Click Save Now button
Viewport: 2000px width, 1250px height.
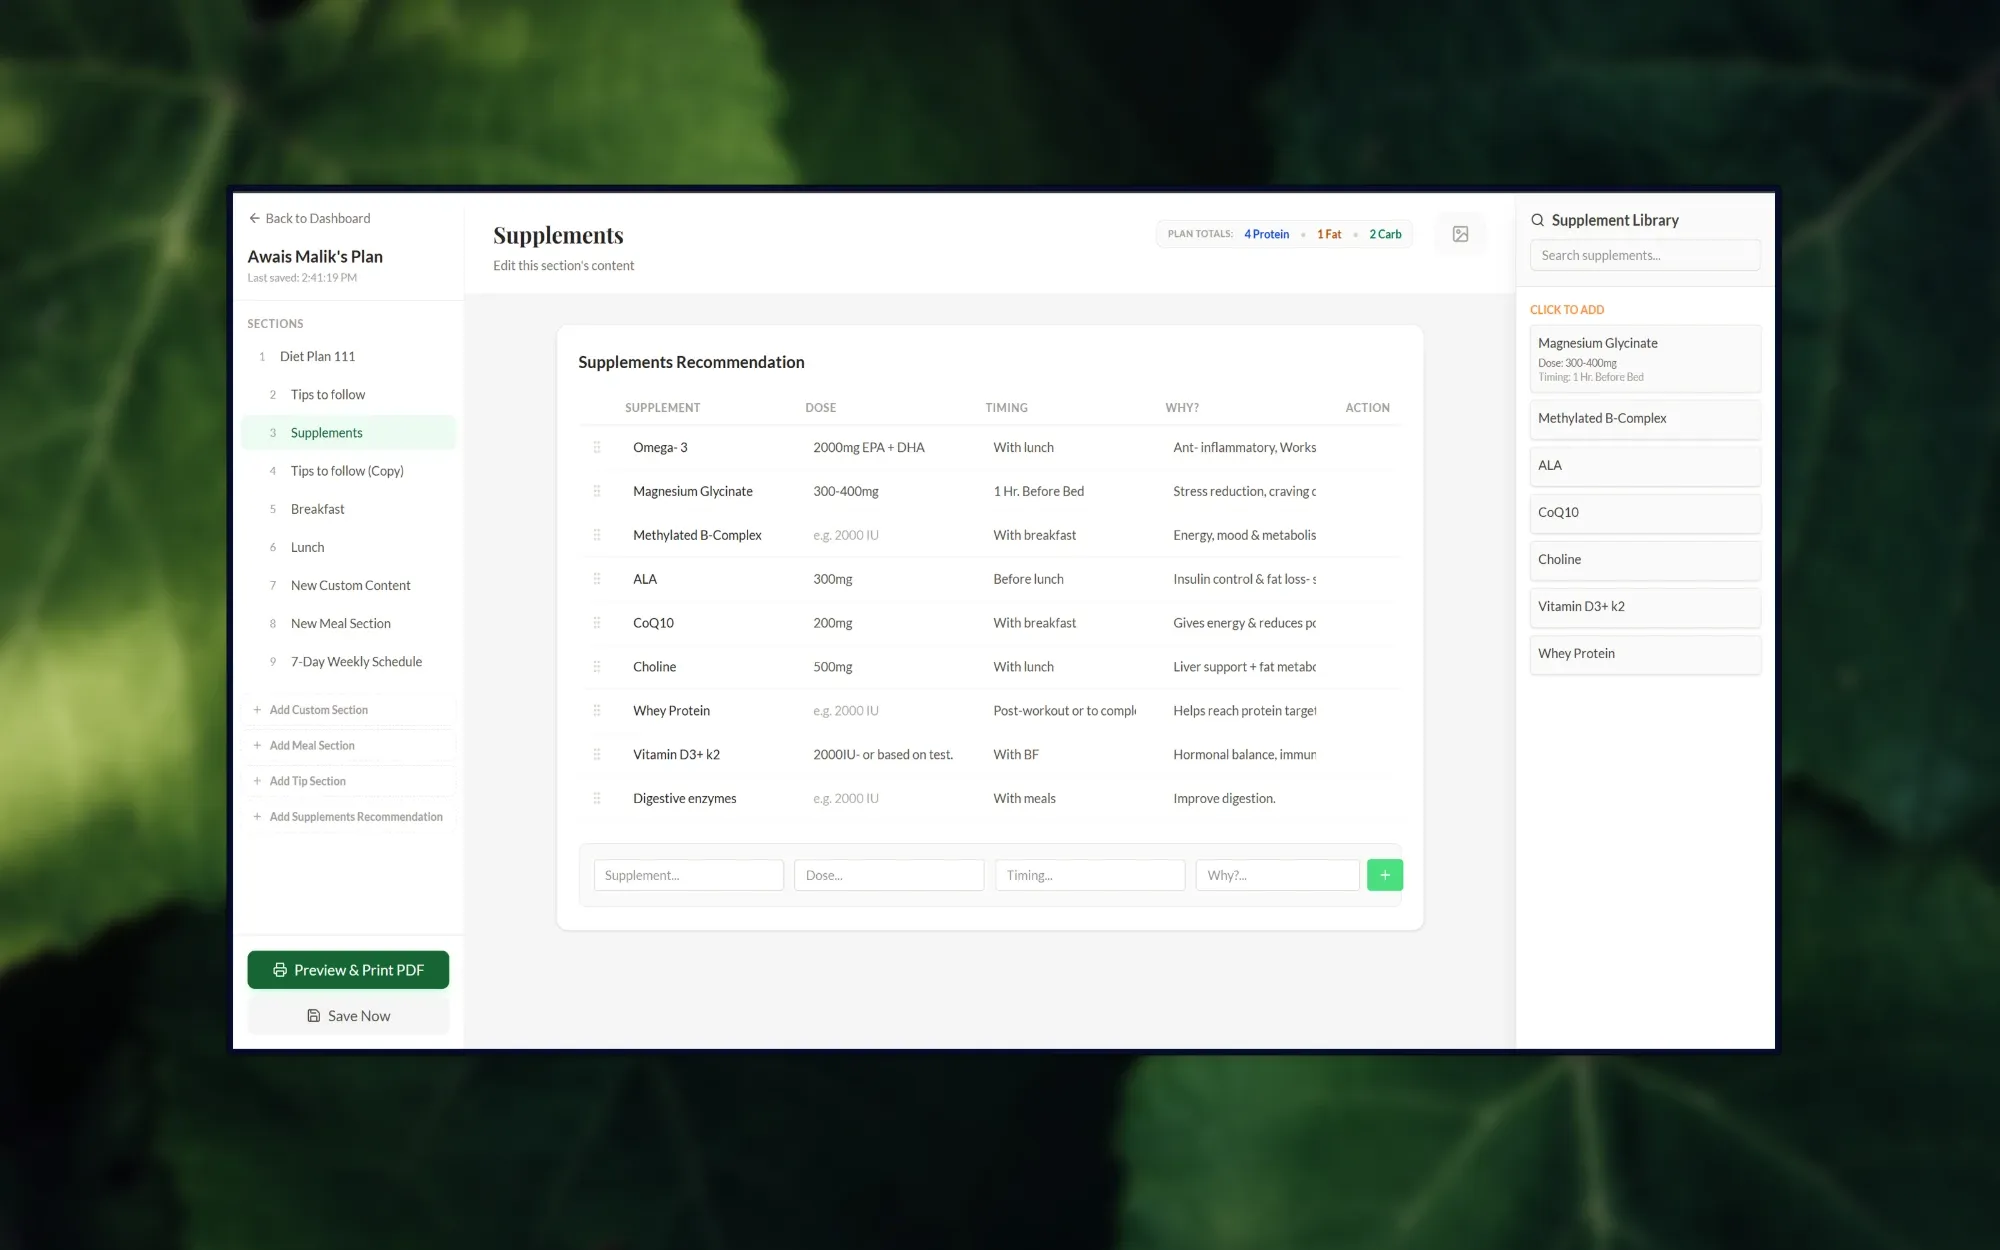click(348, 1016)
